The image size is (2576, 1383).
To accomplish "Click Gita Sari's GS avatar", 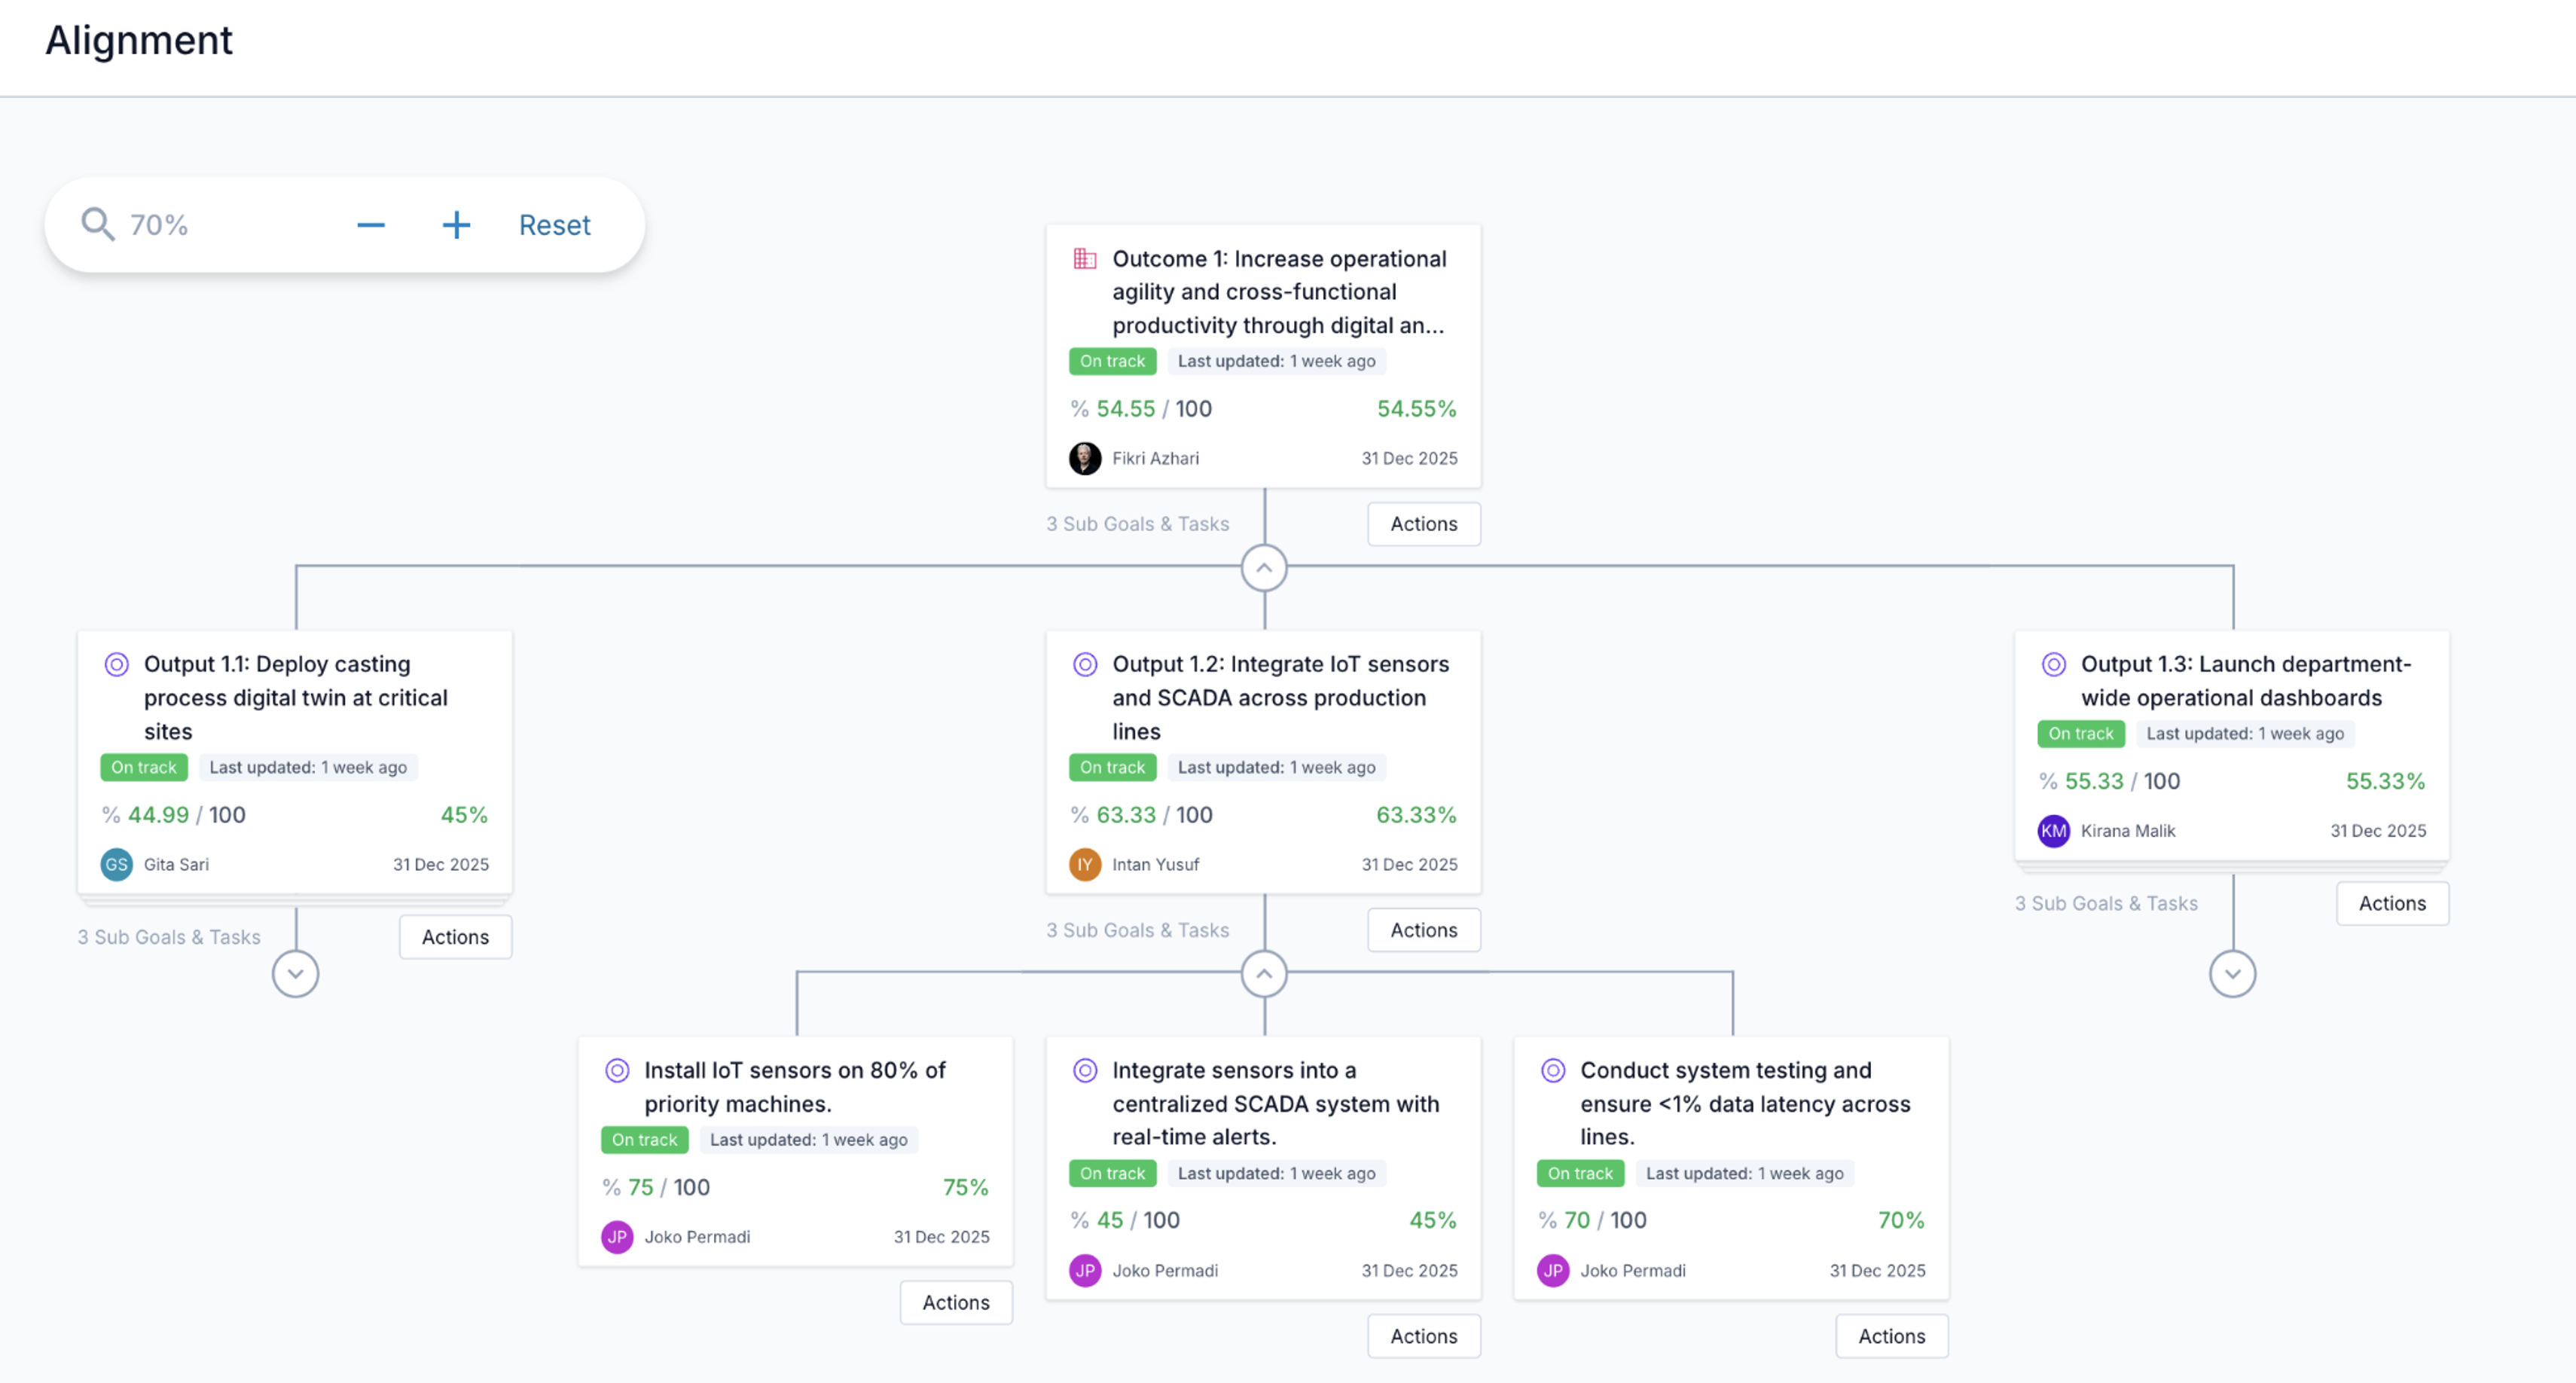I will [x=117, y=865].
